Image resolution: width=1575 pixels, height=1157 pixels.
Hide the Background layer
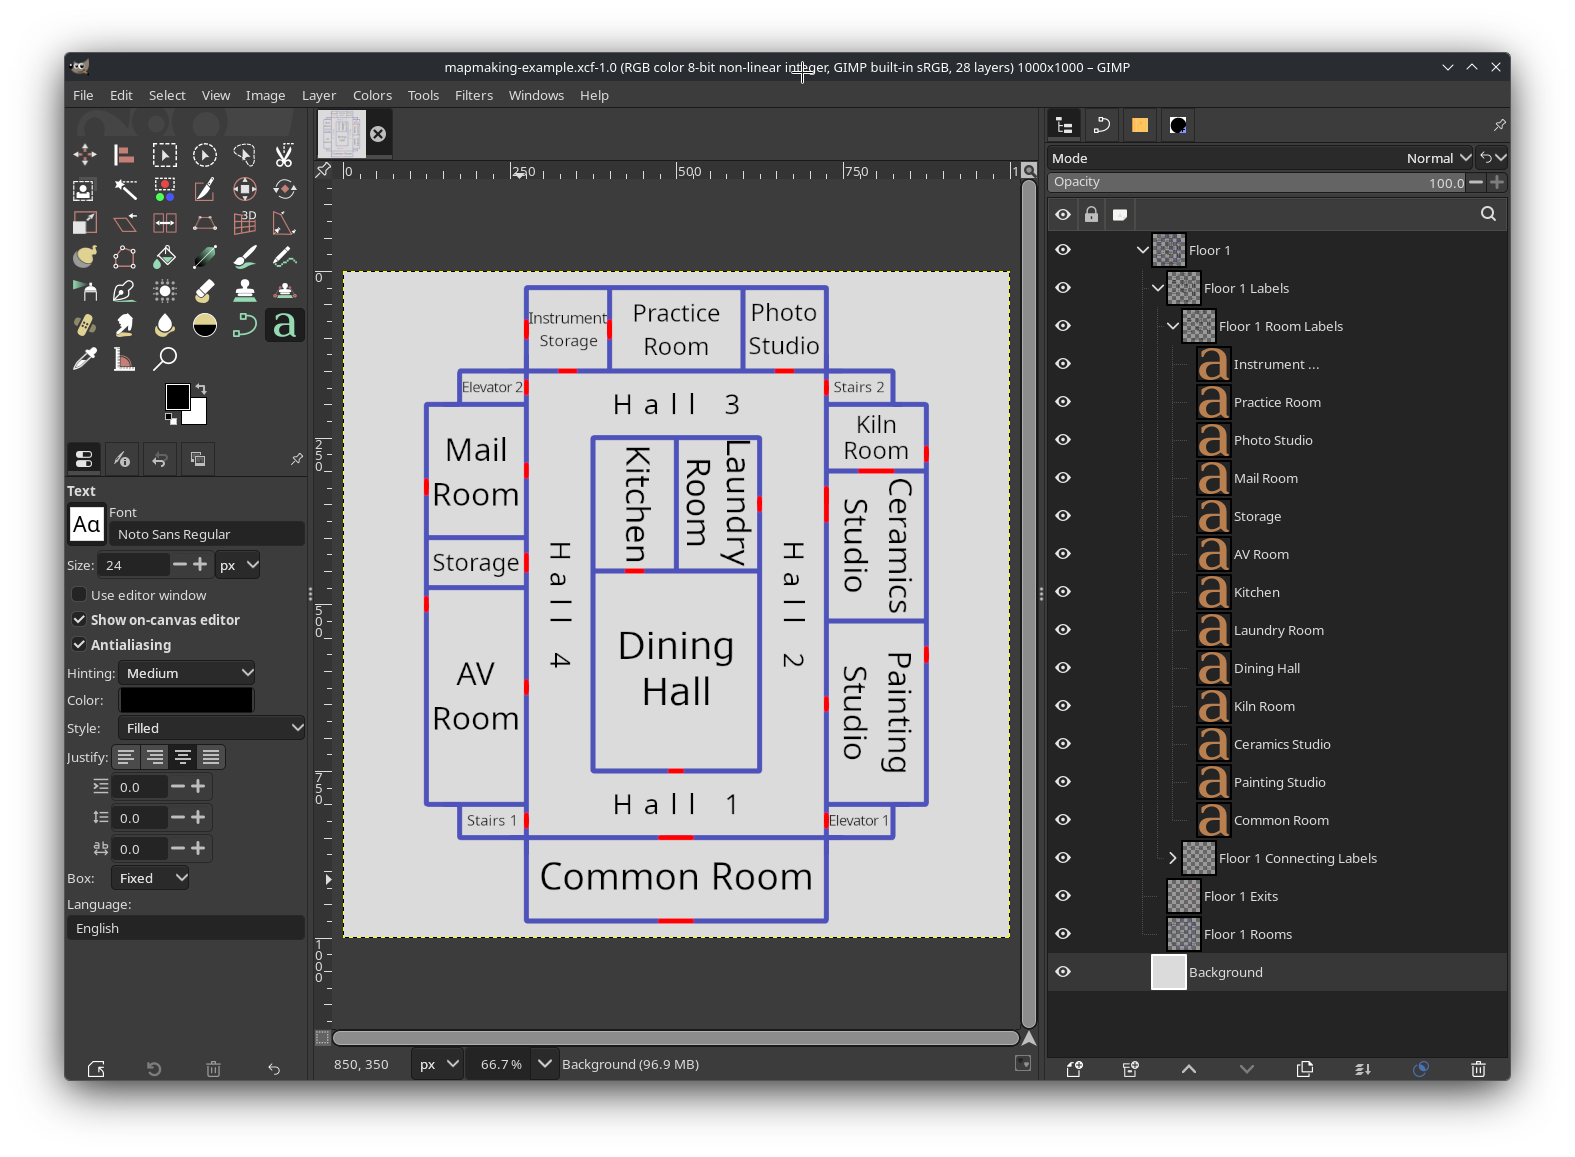tap(1063, 972)
